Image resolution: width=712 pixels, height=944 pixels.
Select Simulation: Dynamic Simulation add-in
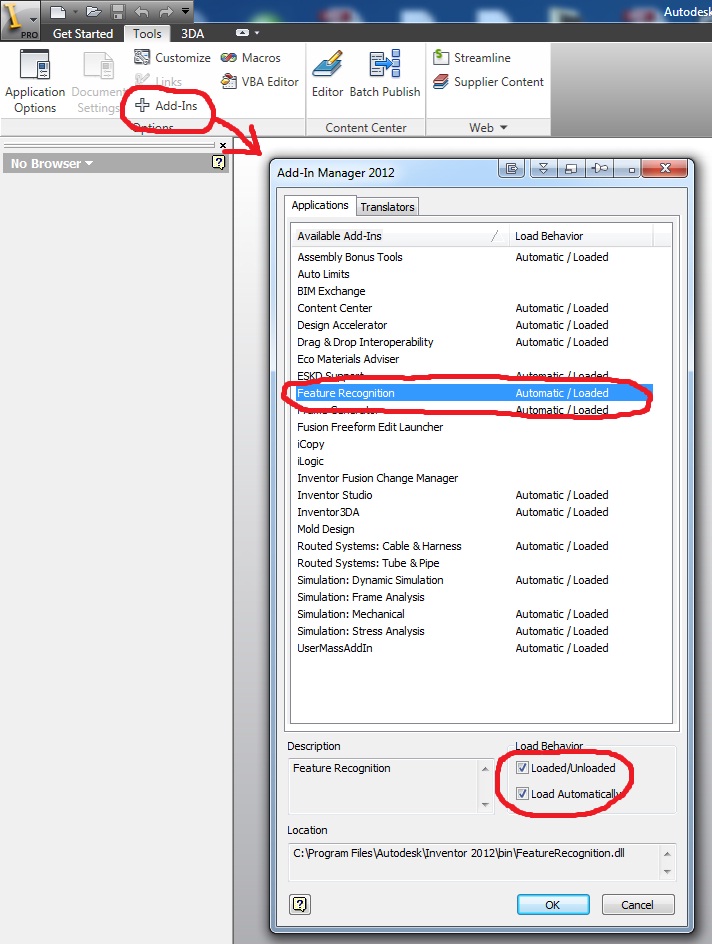[474, 580]
